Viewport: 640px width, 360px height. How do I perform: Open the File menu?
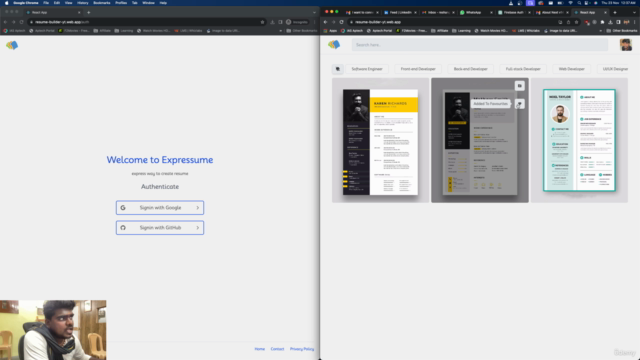tap(46, 3)
